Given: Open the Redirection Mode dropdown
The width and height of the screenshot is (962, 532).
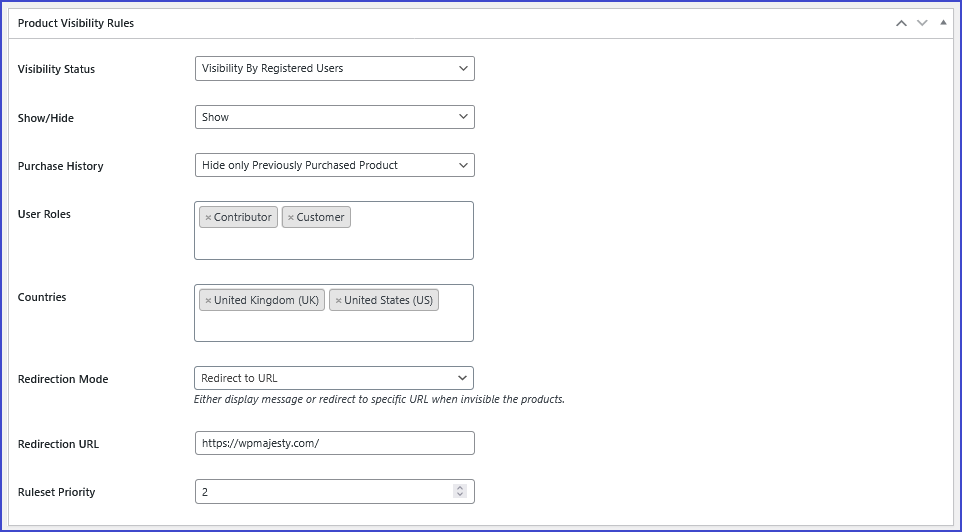Looking at the screenshot, I should 334,378.
